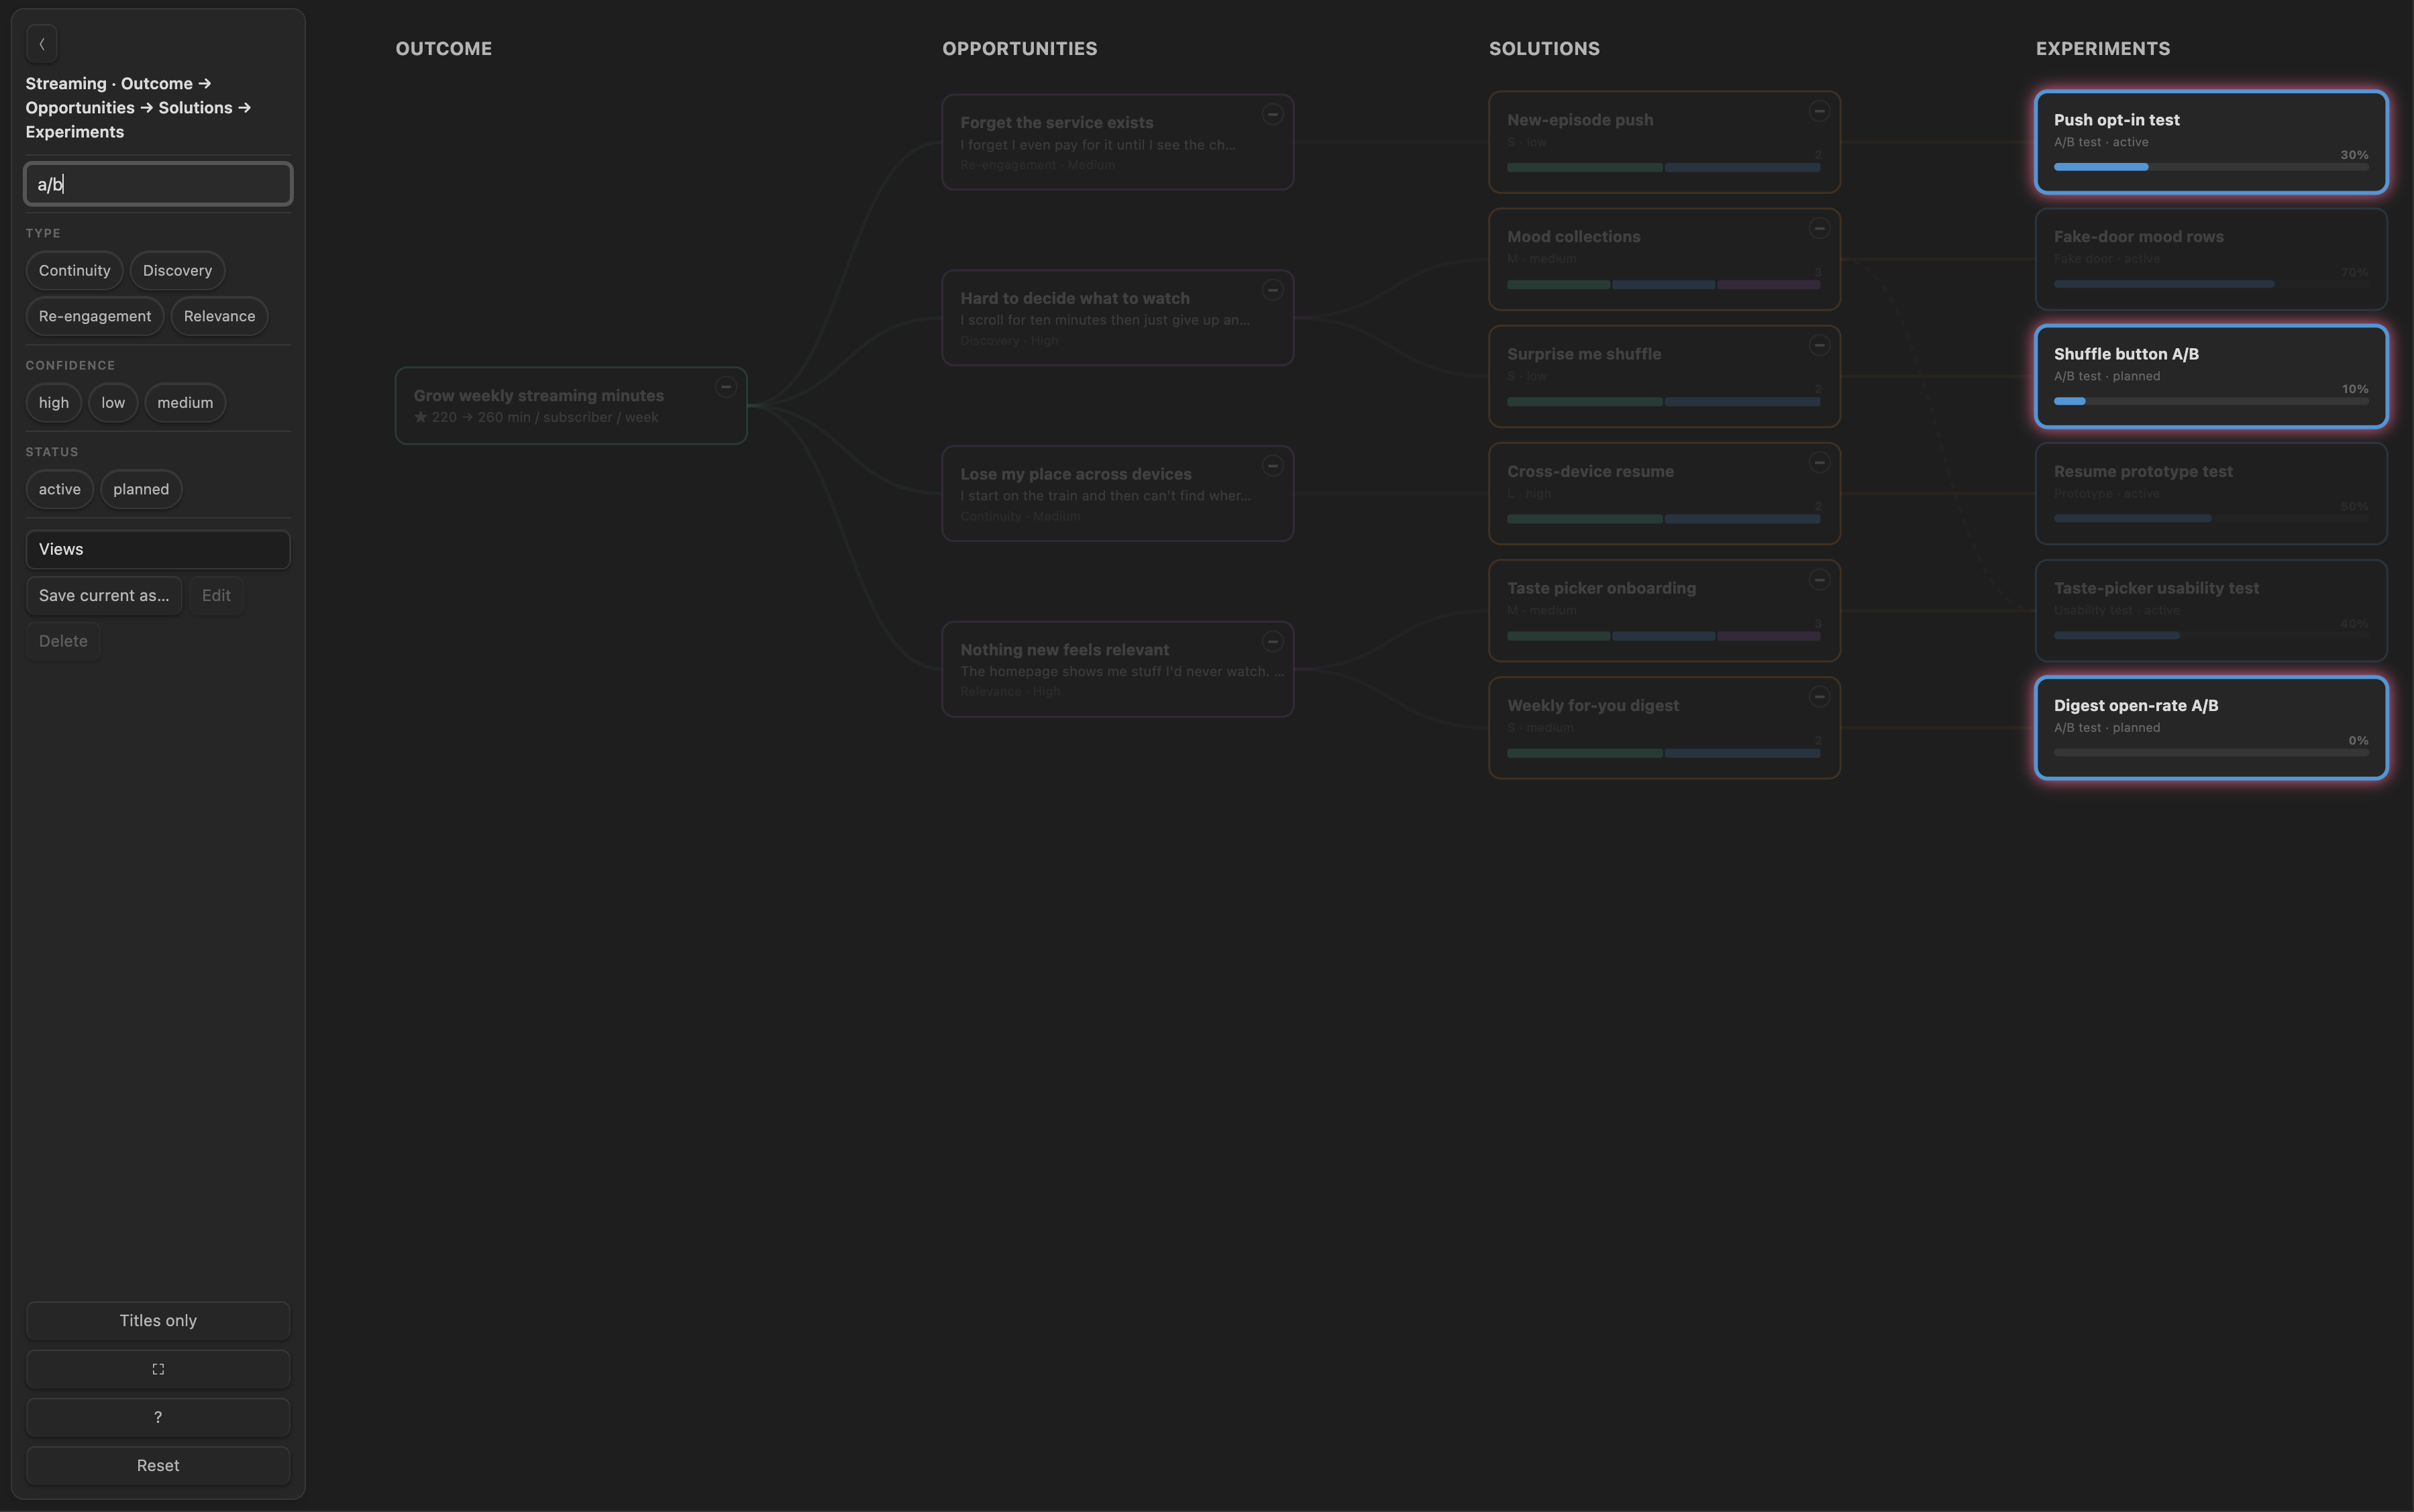Collapse the Weekly for-you digest solution
The image size is (2414, 1512).
(1819, 697)
